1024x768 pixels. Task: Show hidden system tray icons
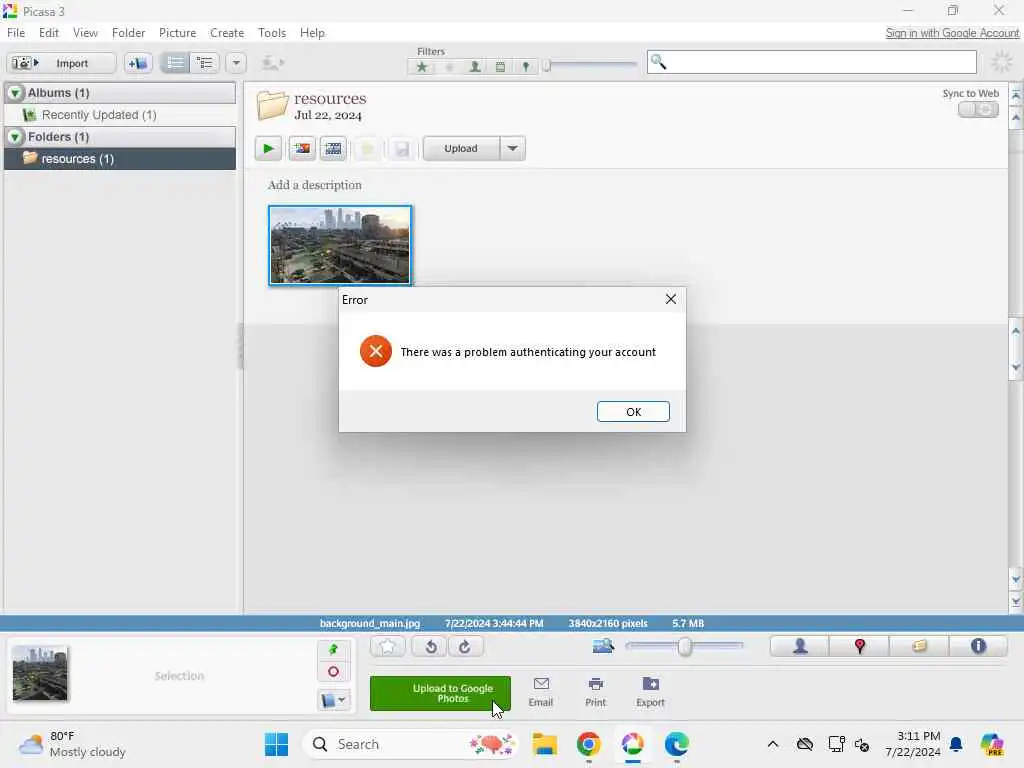[773, 744]
